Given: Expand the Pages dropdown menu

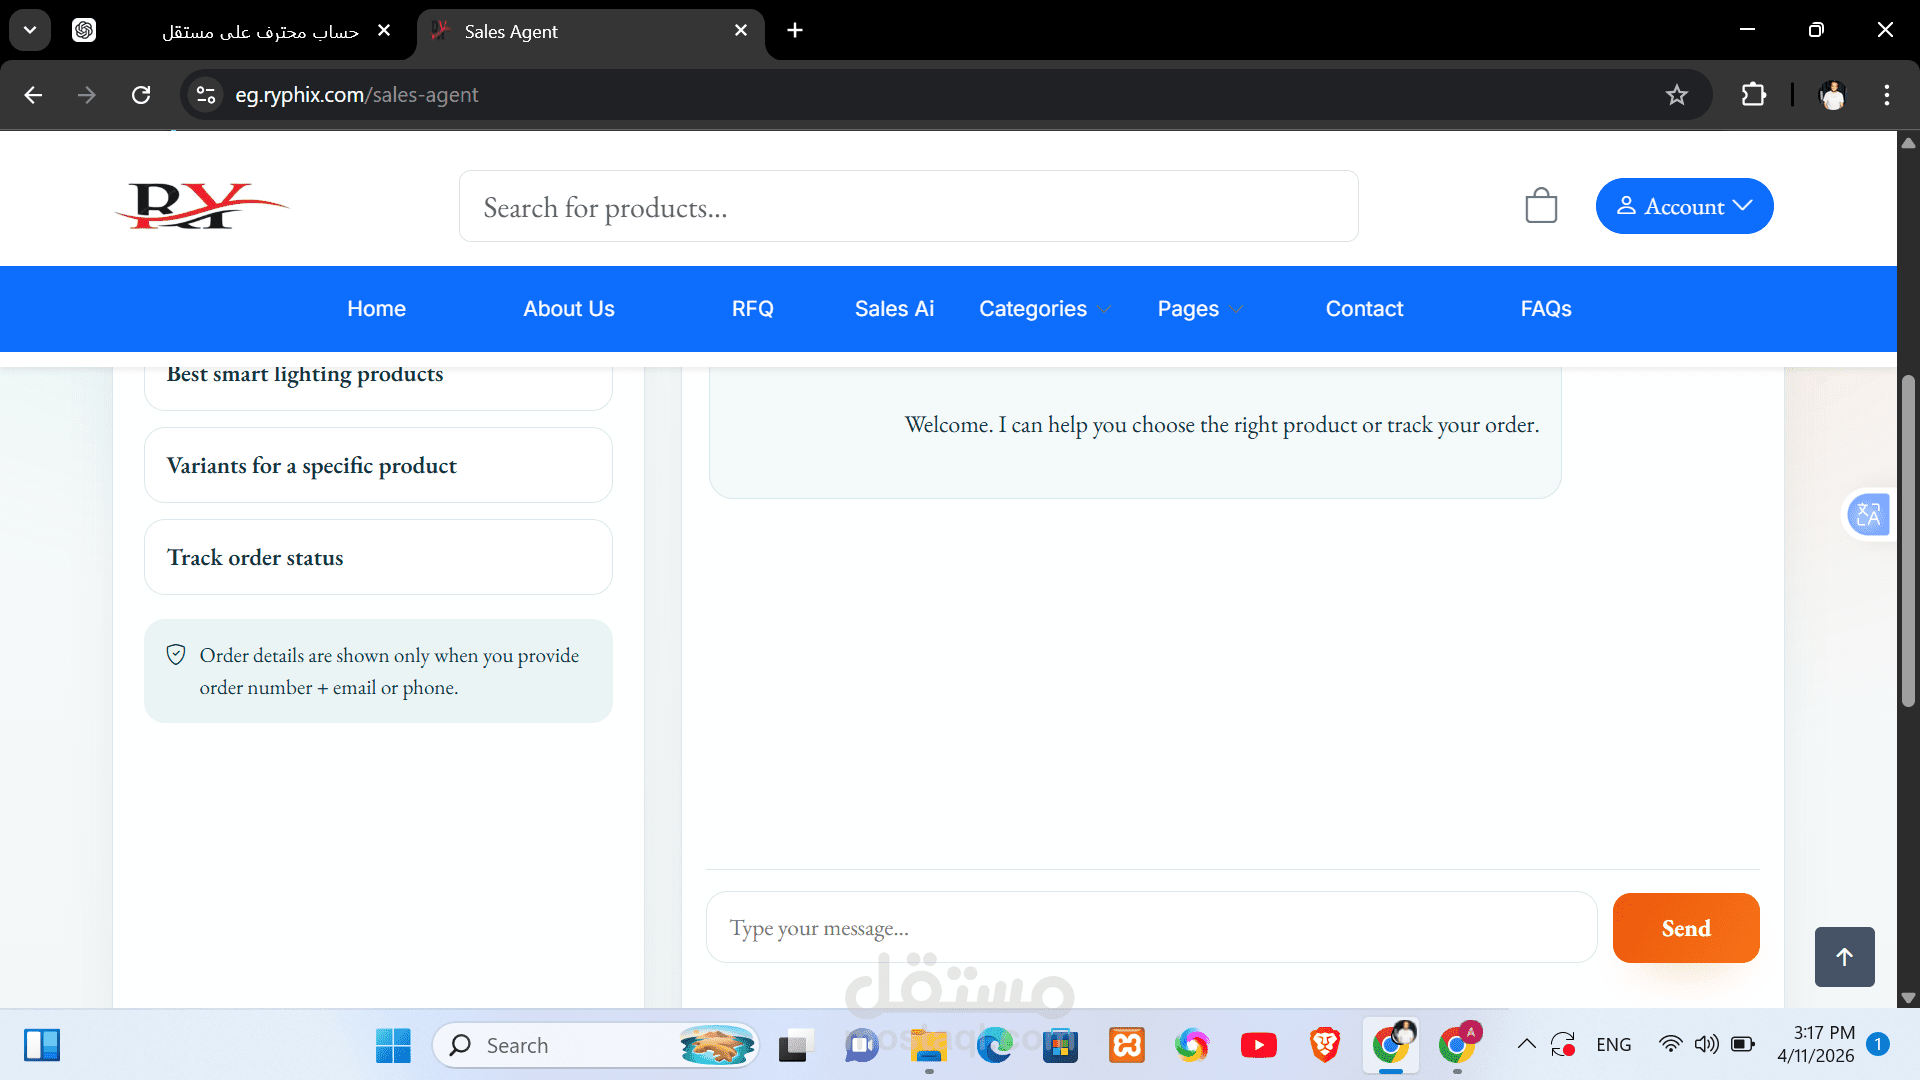Looking at the screenshot, I should [1188, 309].
